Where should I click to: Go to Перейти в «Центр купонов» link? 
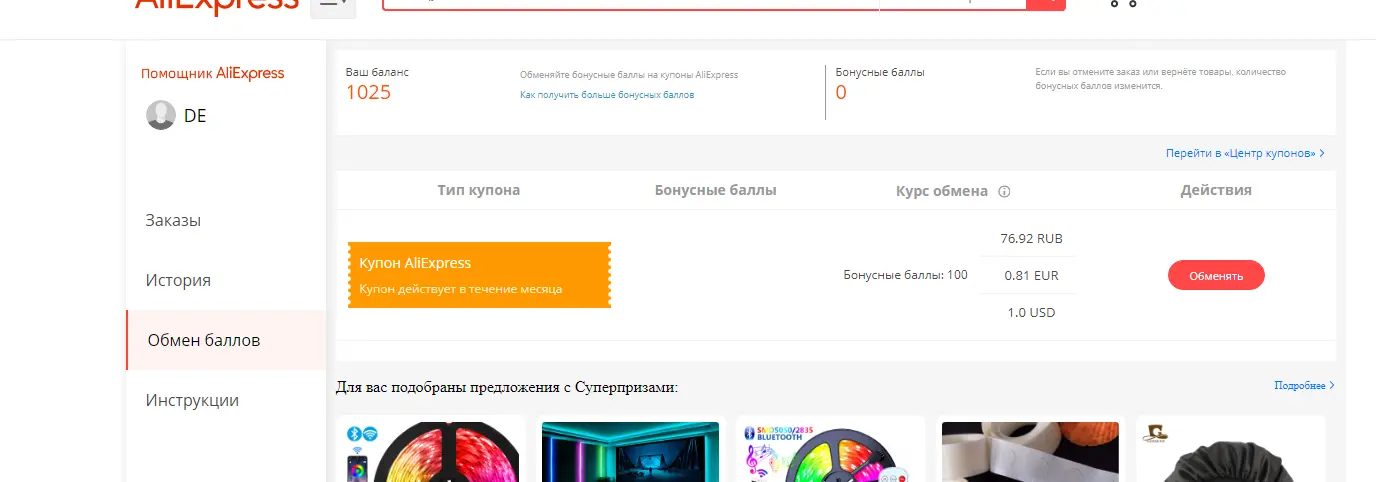coord(1245,153)
